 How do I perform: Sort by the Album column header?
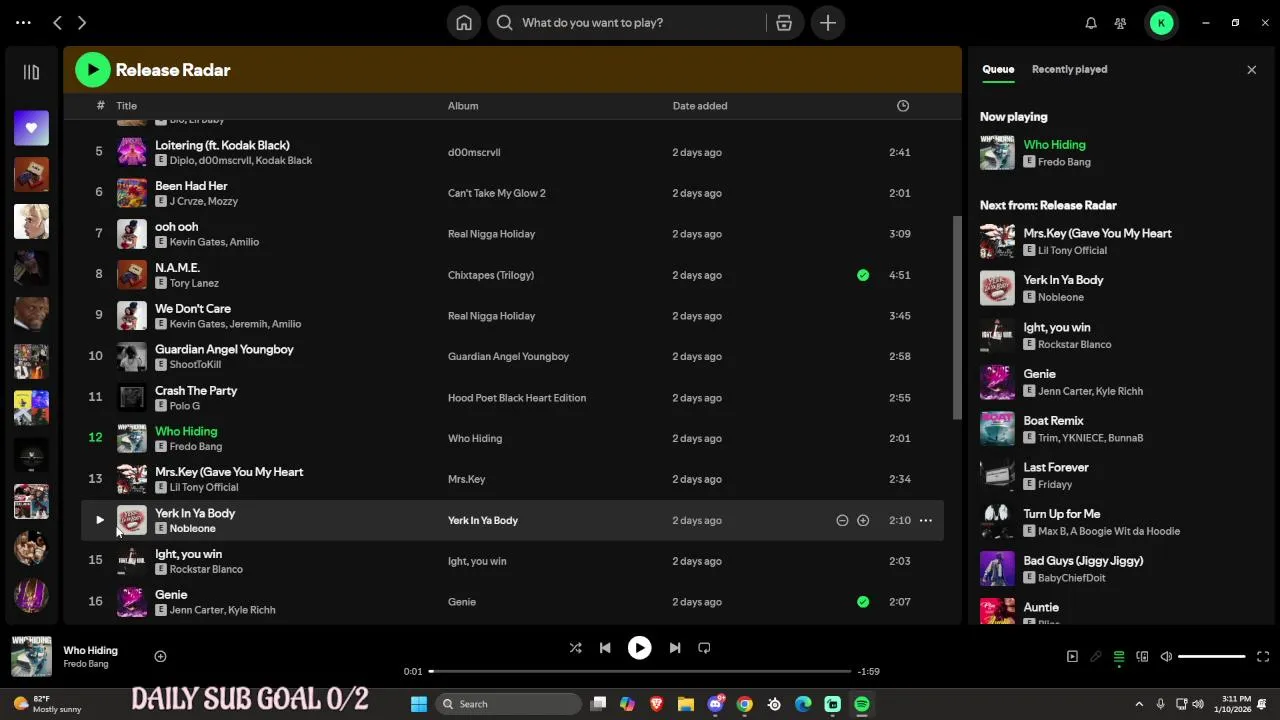463,106
